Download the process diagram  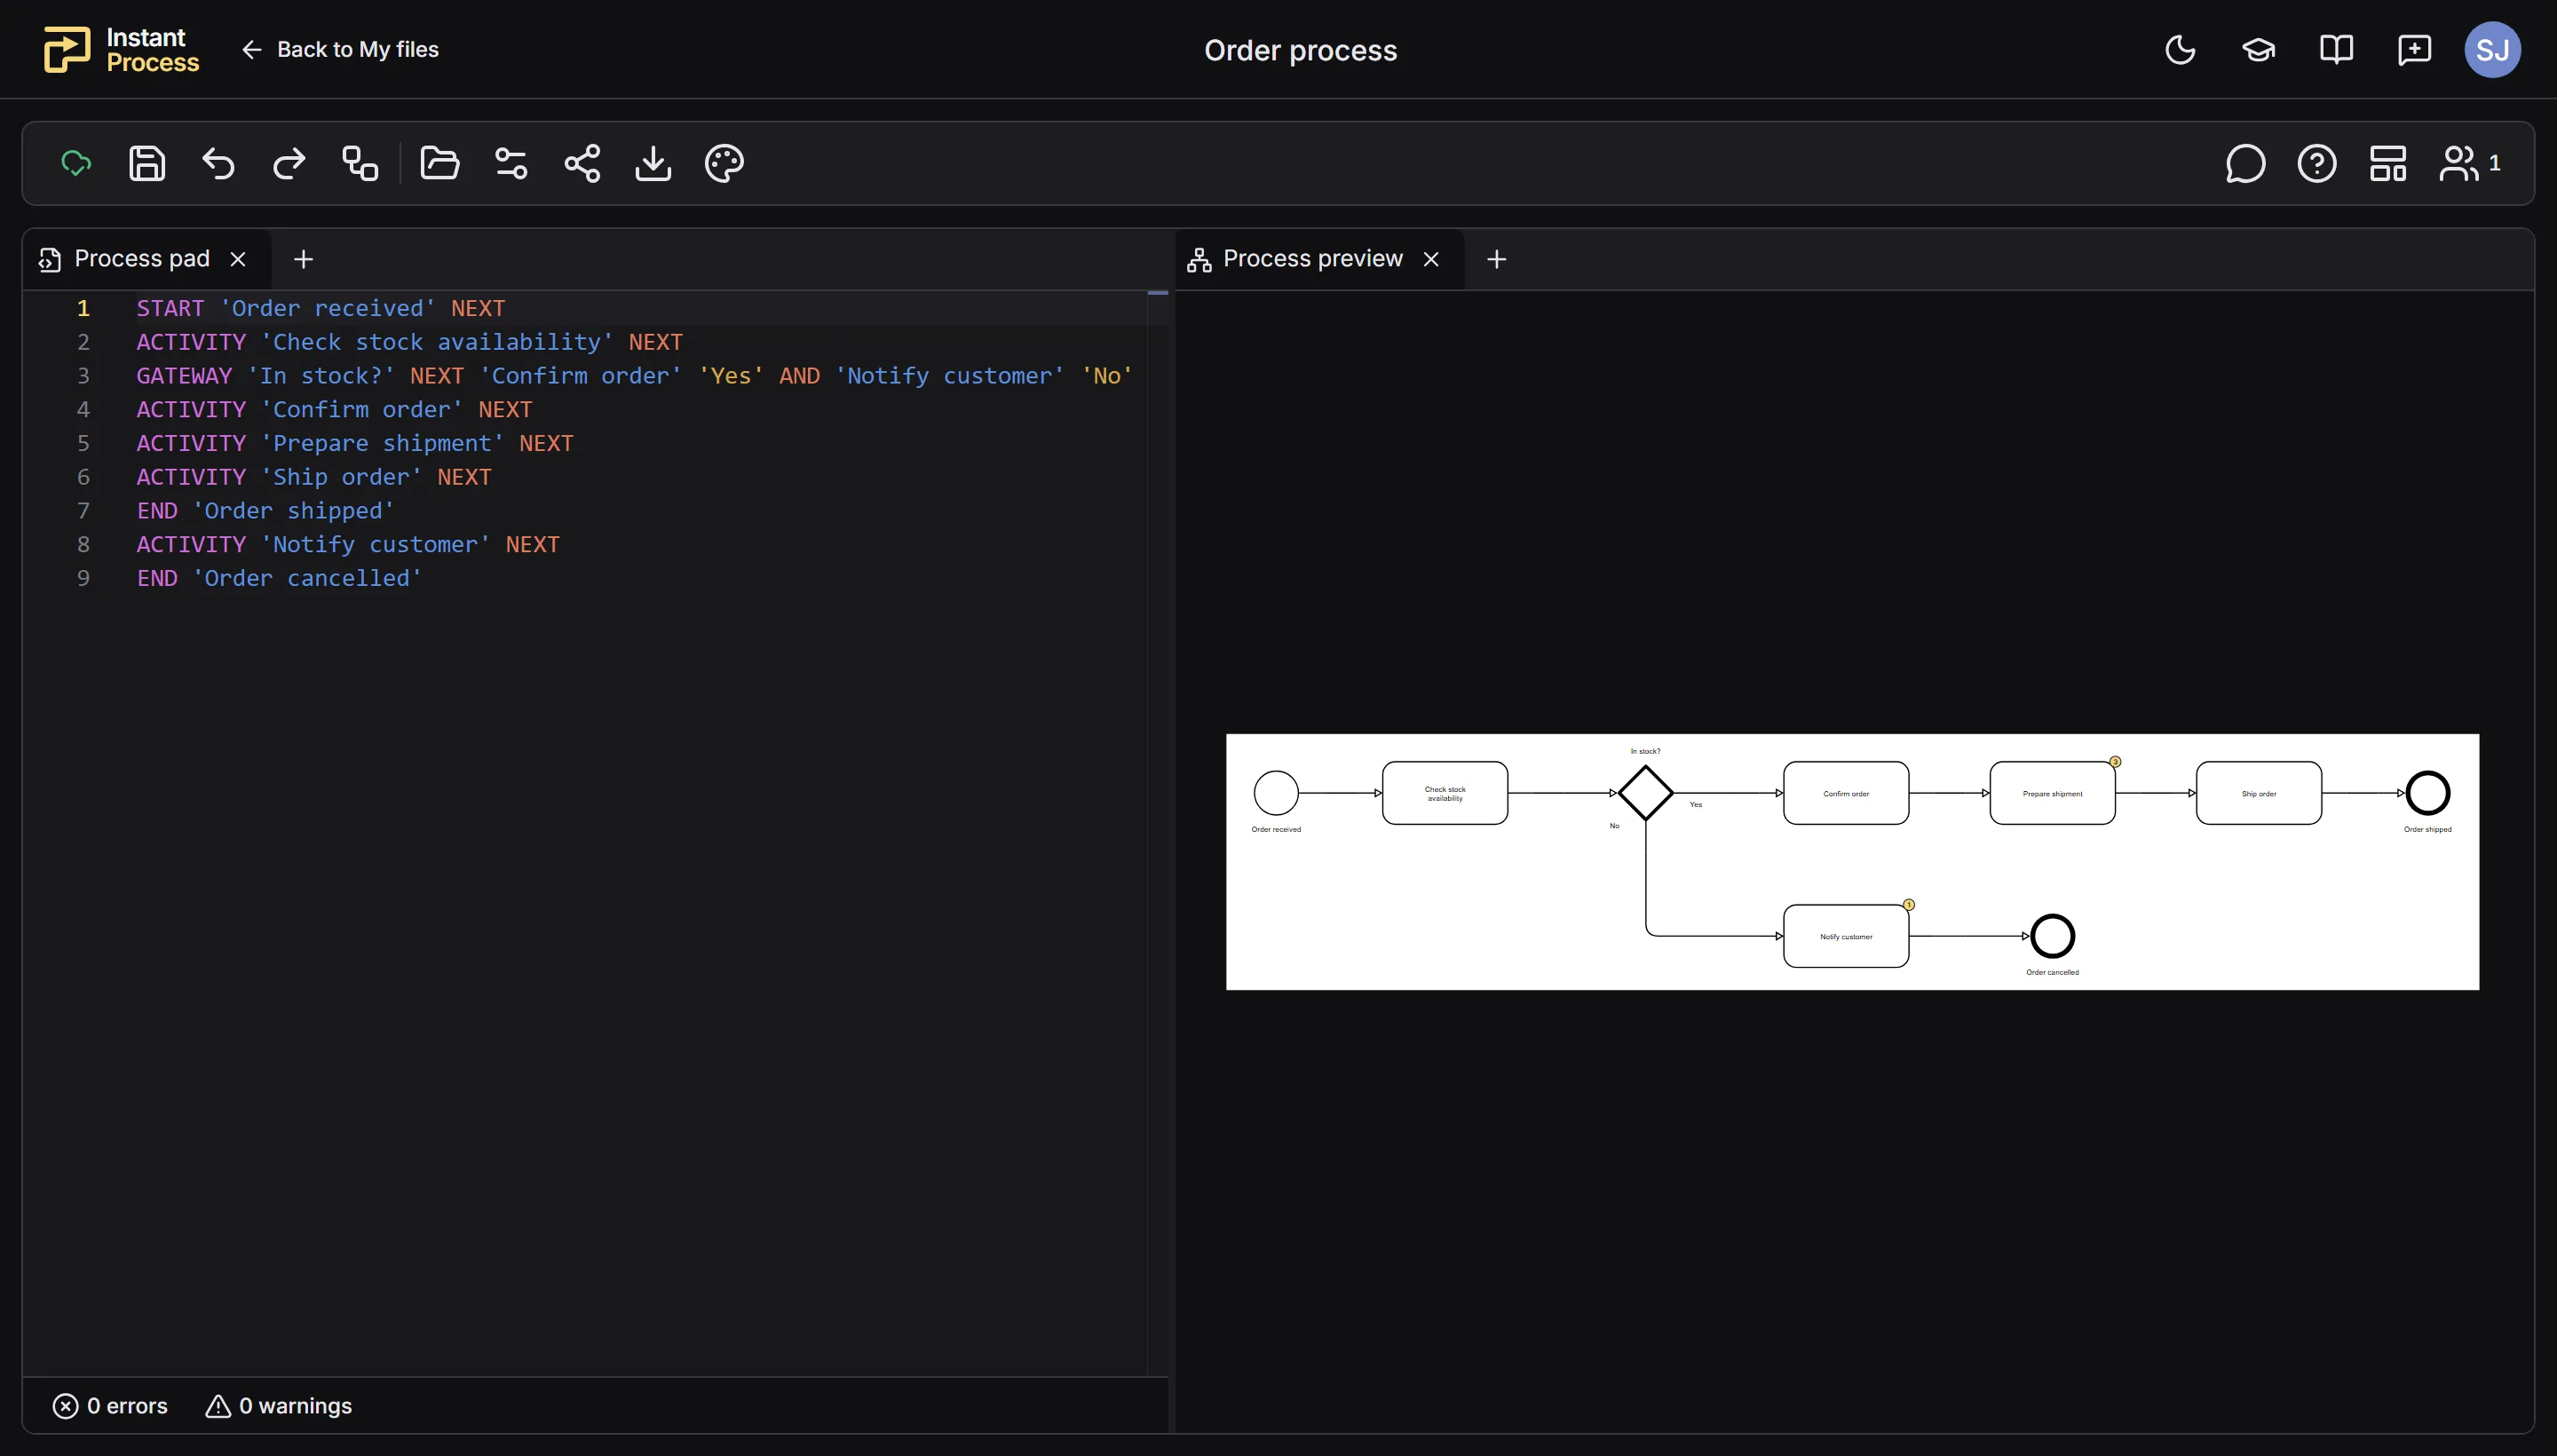tap(653, 163)
